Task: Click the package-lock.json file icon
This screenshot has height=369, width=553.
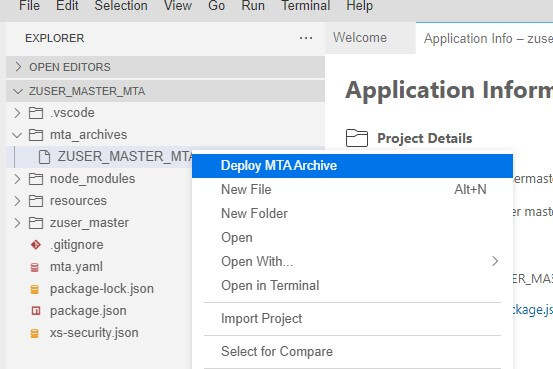Action: point(35,289)
